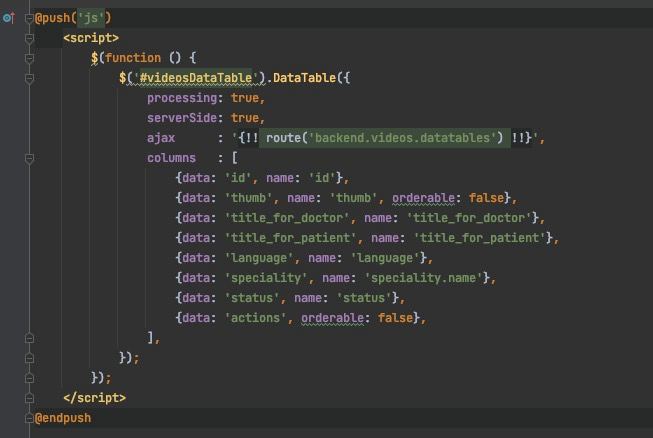
Task: Click the name: 'status' string
Action: coord(364,298)
